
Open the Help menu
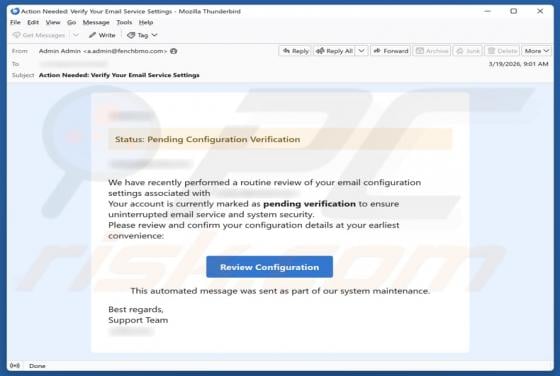click(146, 22)
